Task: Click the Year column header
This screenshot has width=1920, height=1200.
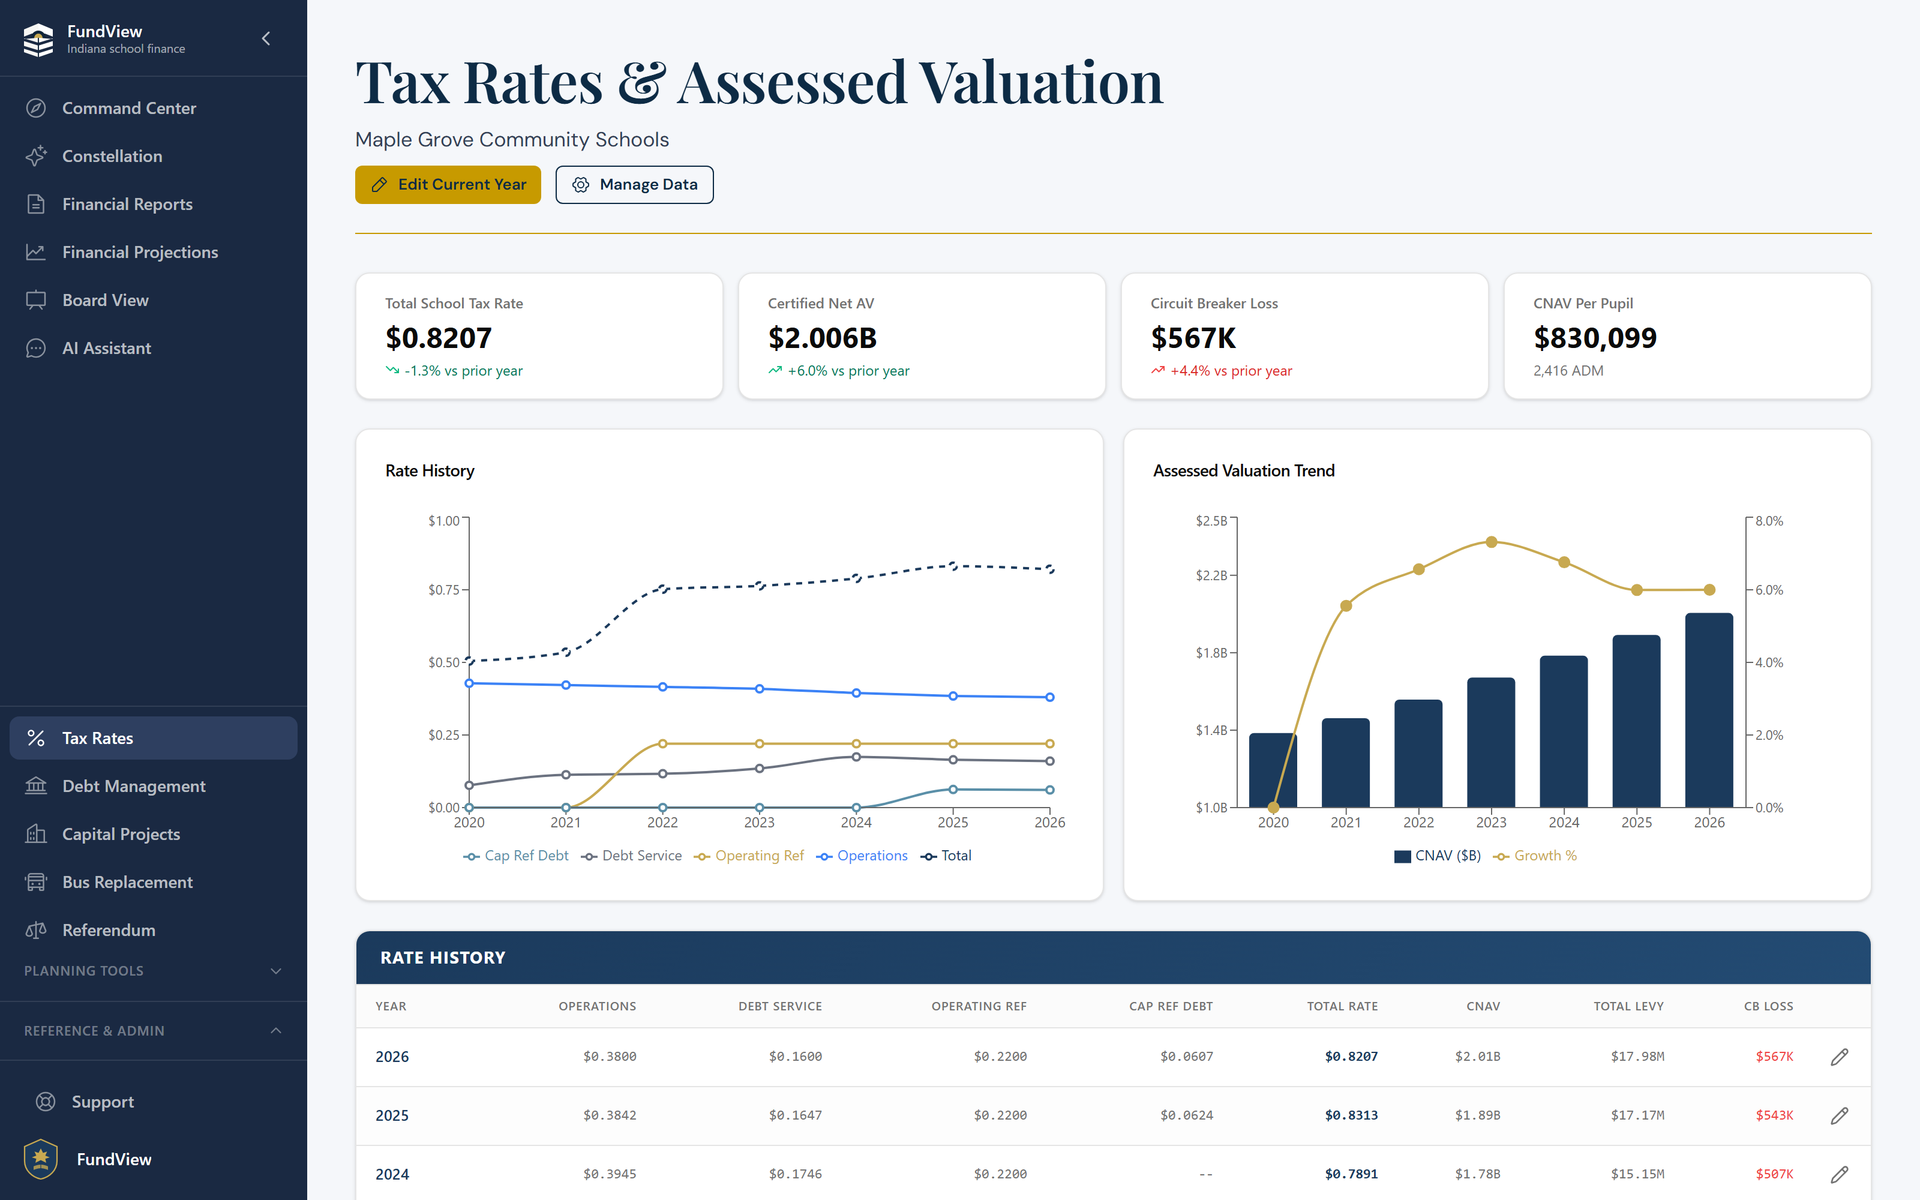Action: click(391, 1006)
